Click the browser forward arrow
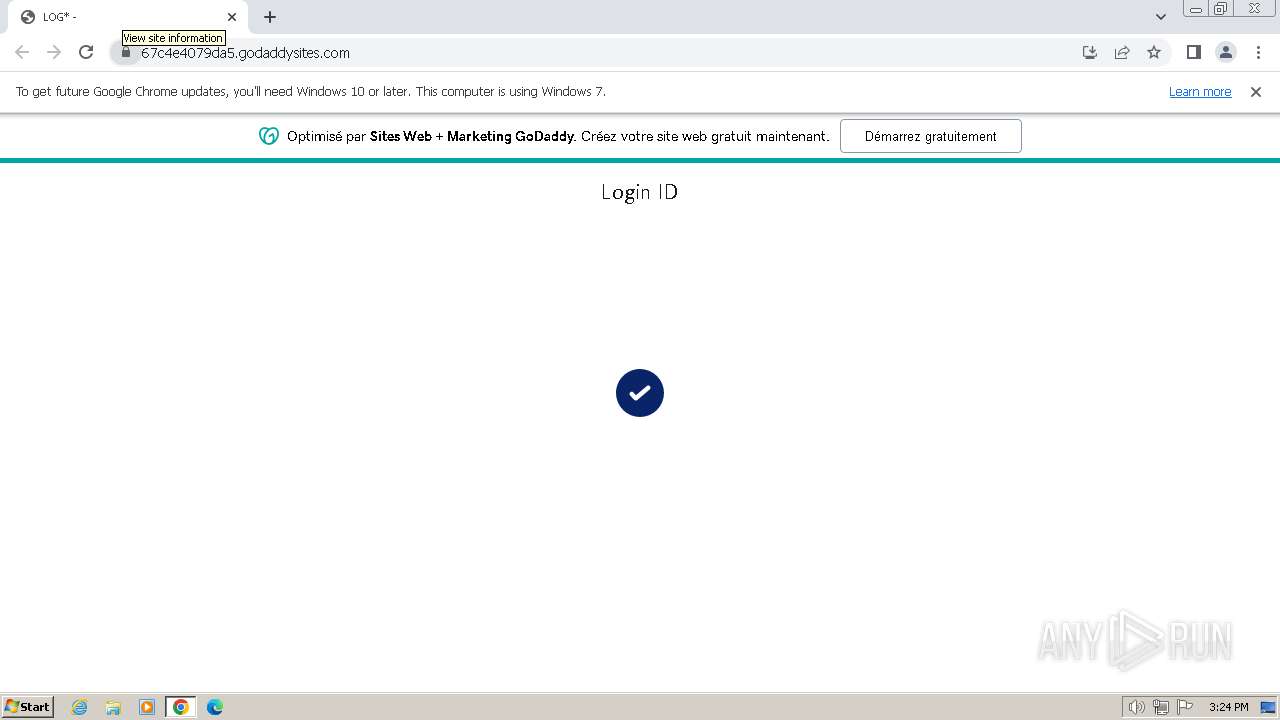This screenshot has height=720, width=1280. point(54,52)
